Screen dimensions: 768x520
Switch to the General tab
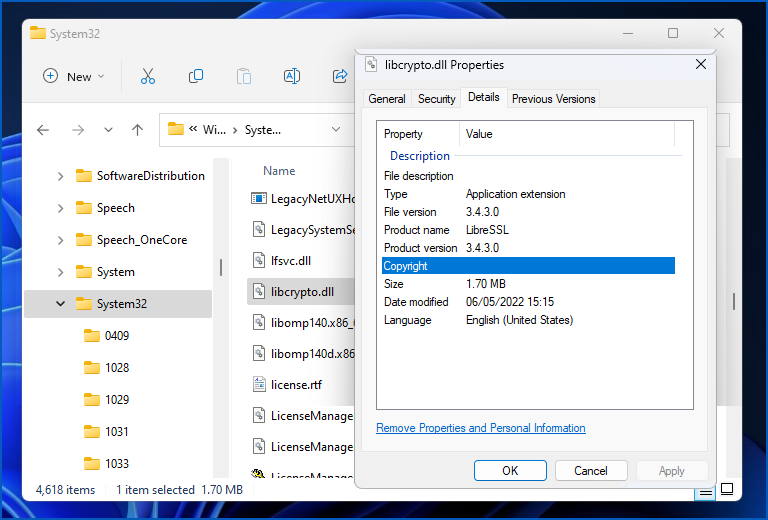point(387,99)
